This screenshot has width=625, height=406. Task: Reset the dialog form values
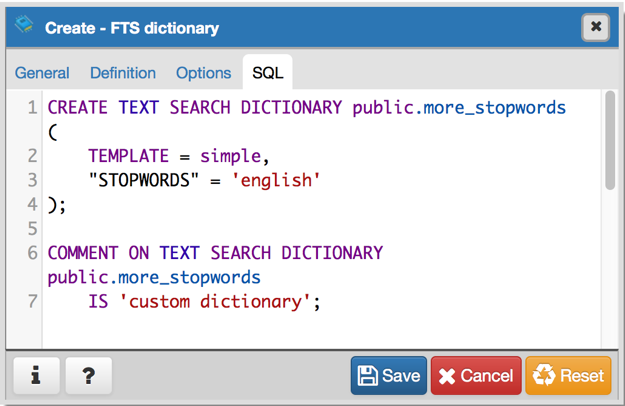click(x=568, y=376)
